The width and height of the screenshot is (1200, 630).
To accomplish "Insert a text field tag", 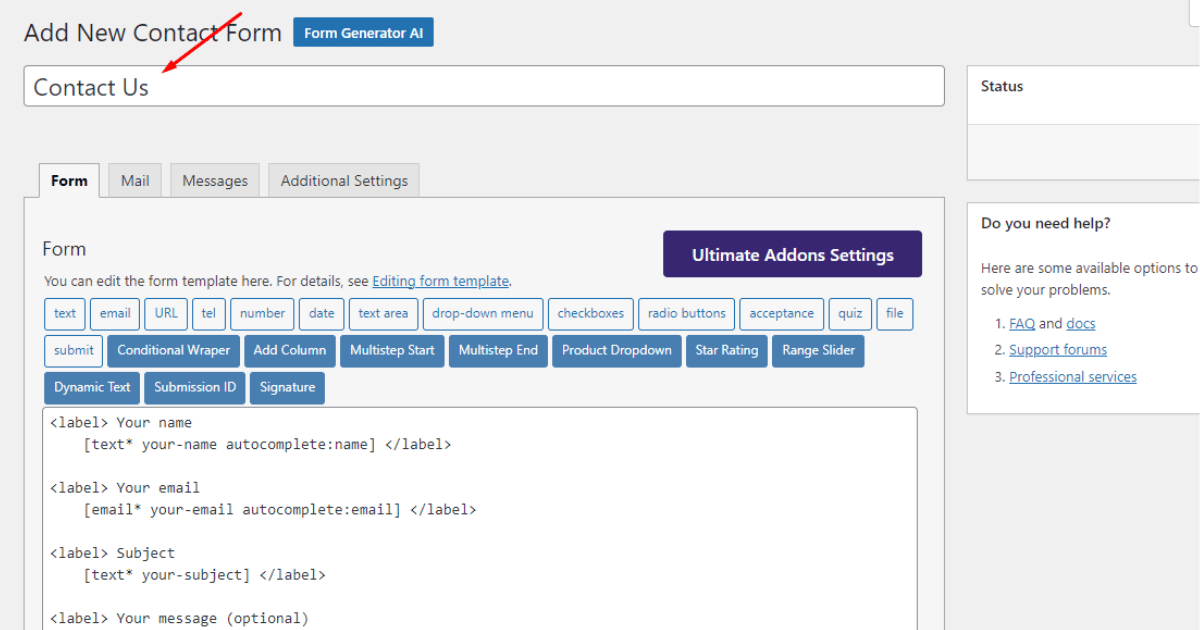I will coord(64,313).
